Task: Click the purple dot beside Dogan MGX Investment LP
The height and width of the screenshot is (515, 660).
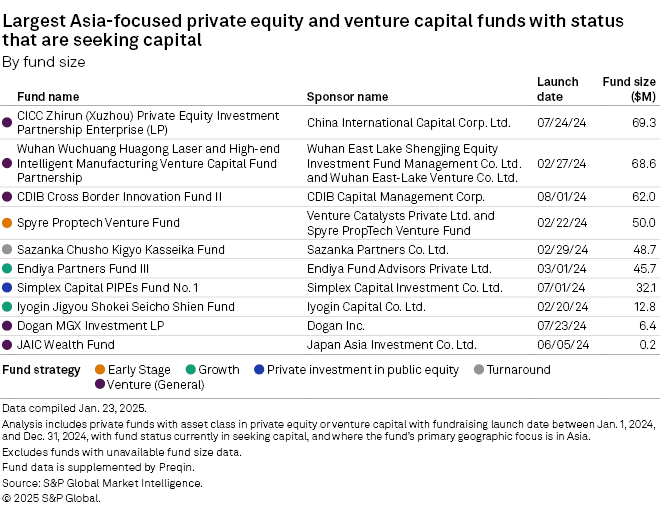Action: tap(8, 325)
